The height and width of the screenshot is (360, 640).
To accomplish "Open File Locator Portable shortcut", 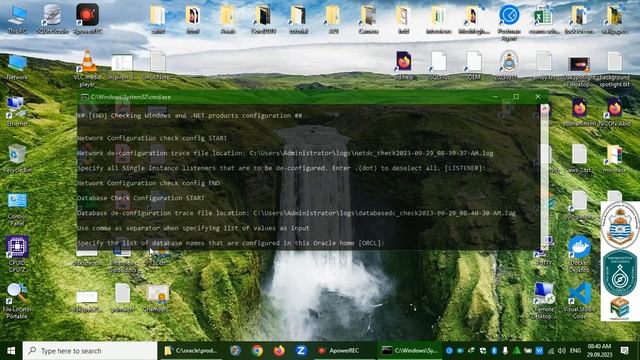I will 17,300.
